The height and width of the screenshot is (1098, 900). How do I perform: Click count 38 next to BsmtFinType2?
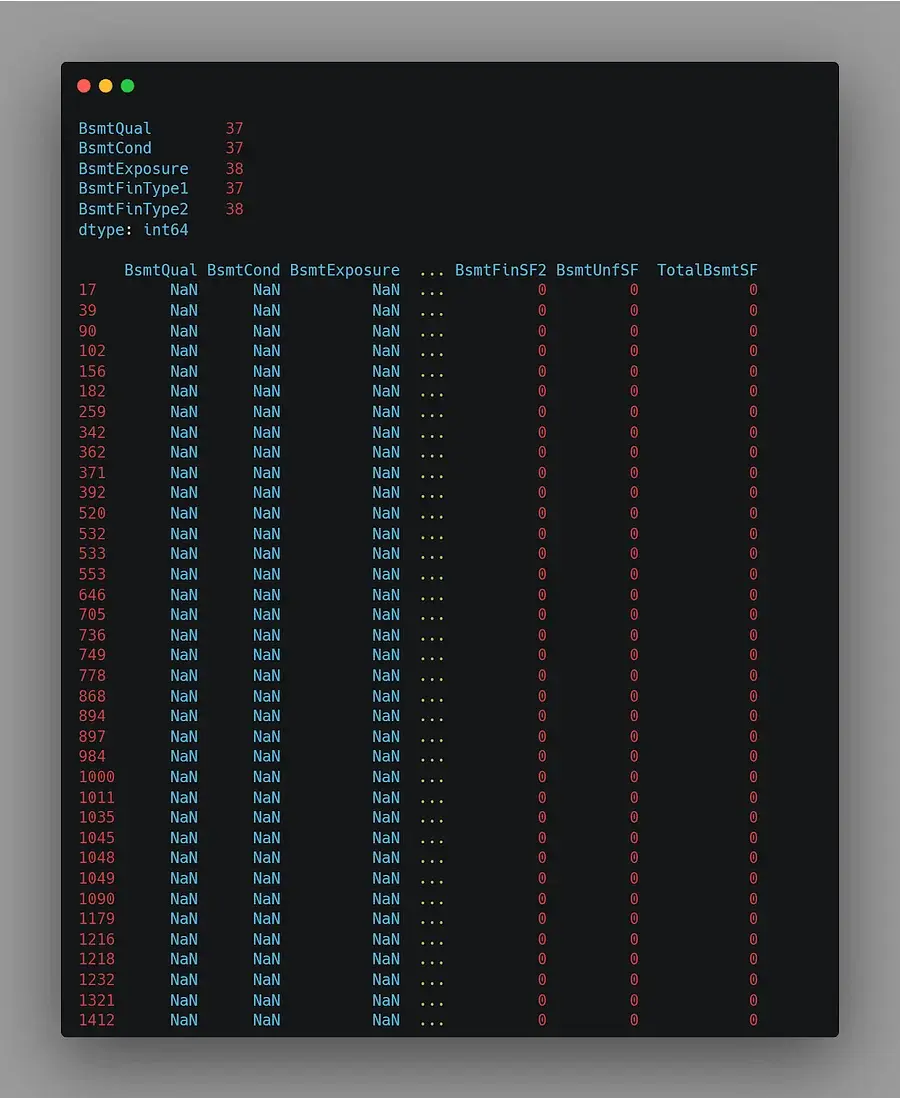point(235,209)
